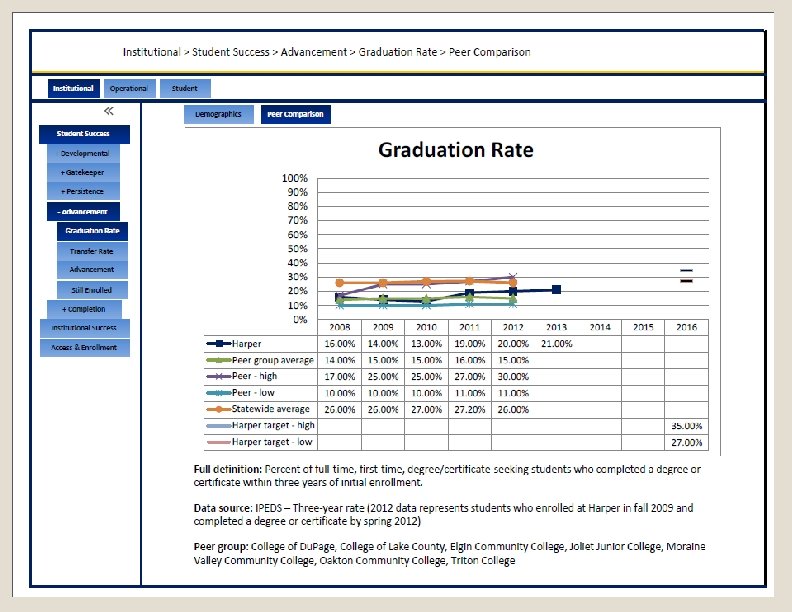Select Graduation Rate in the sidebar
792x612 pixels.
point(92,231)
